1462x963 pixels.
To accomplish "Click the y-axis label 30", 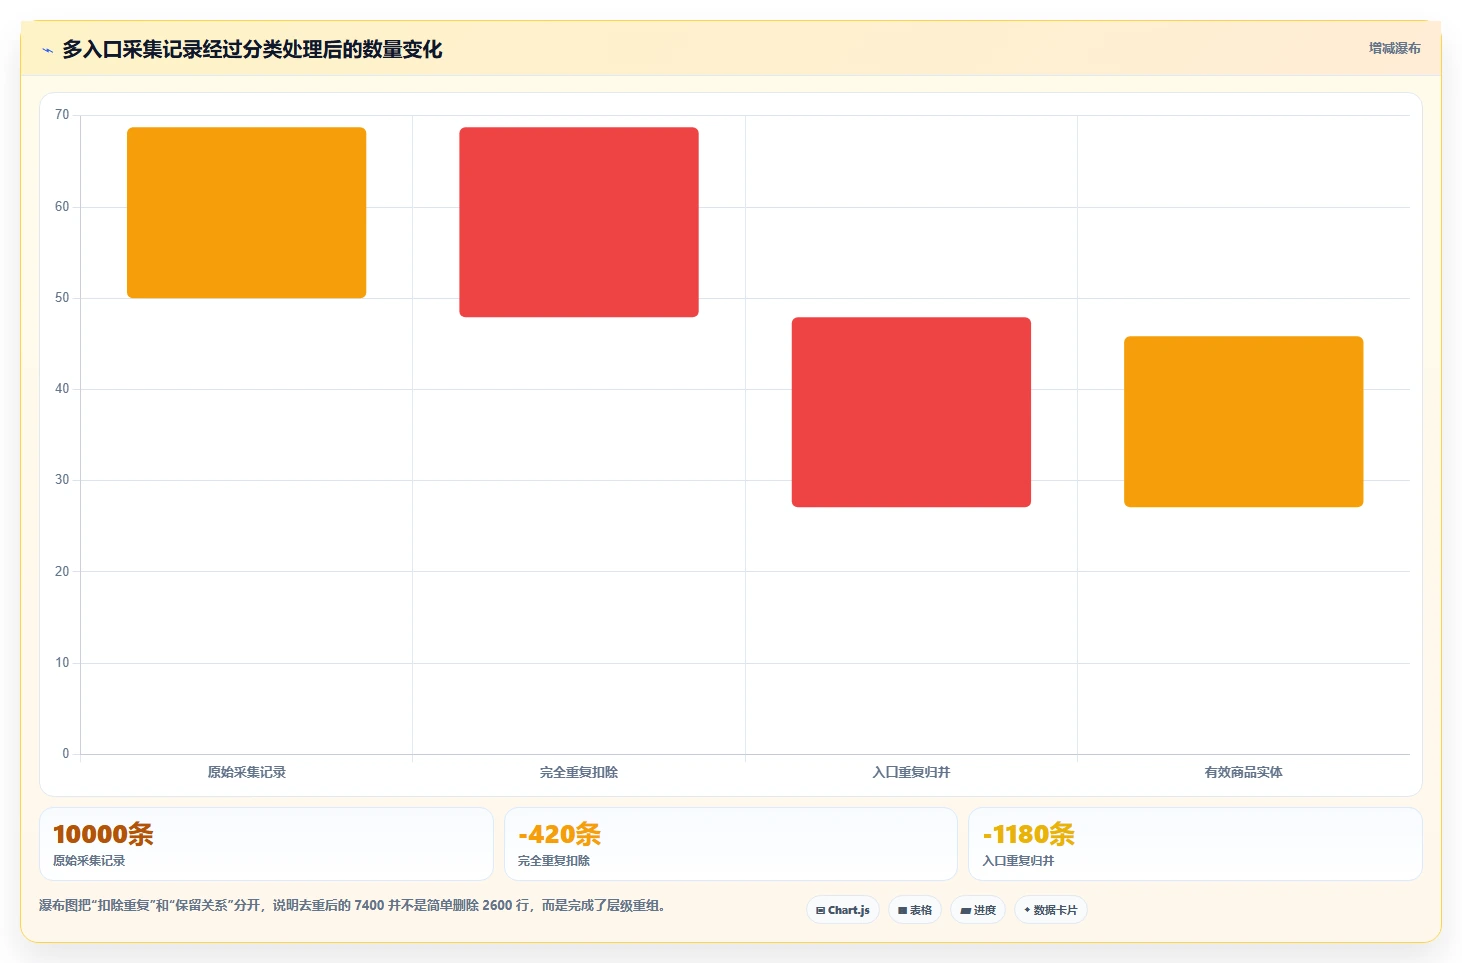I will pyautogui.click(x=62, y=480).
